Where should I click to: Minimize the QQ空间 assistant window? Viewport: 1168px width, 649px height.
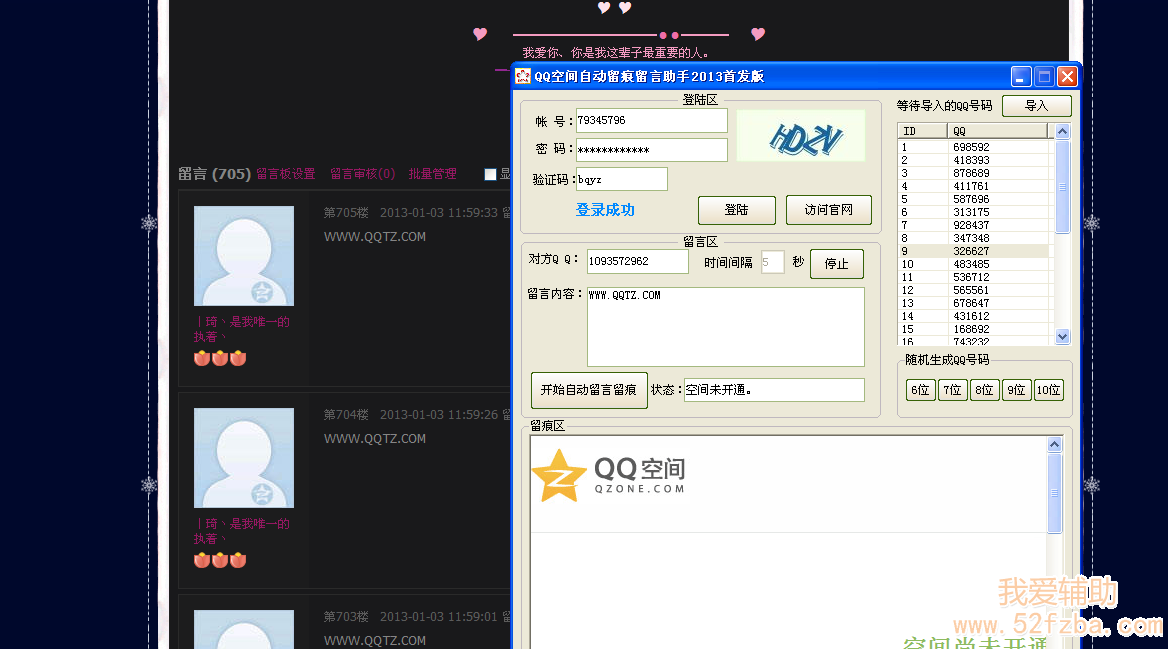[x=1021, y=77]
